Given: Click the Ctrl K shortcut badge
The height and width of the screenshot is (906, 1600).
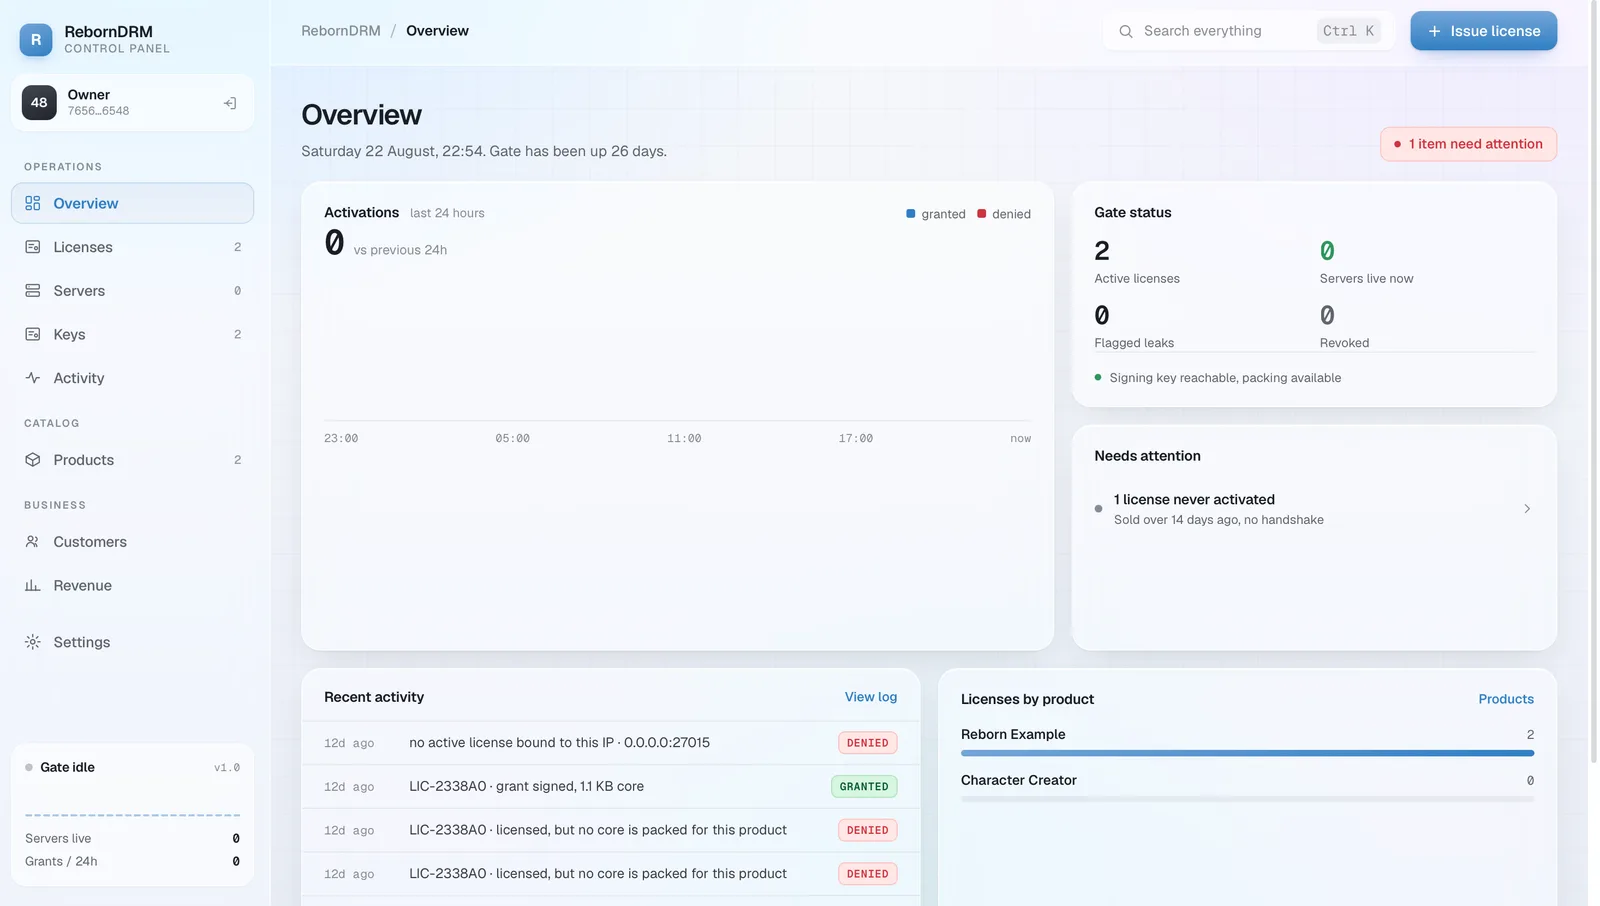Looking at the screenshot, I should click(x=1348, y=31).
